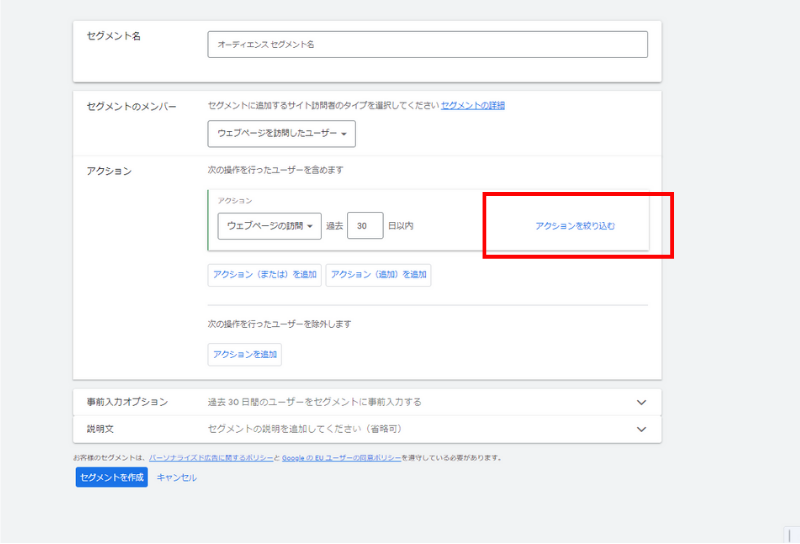Screen dimensions: 800x544
Task: Click the blue セグメントを作成 button
Action: pos(111,478)
